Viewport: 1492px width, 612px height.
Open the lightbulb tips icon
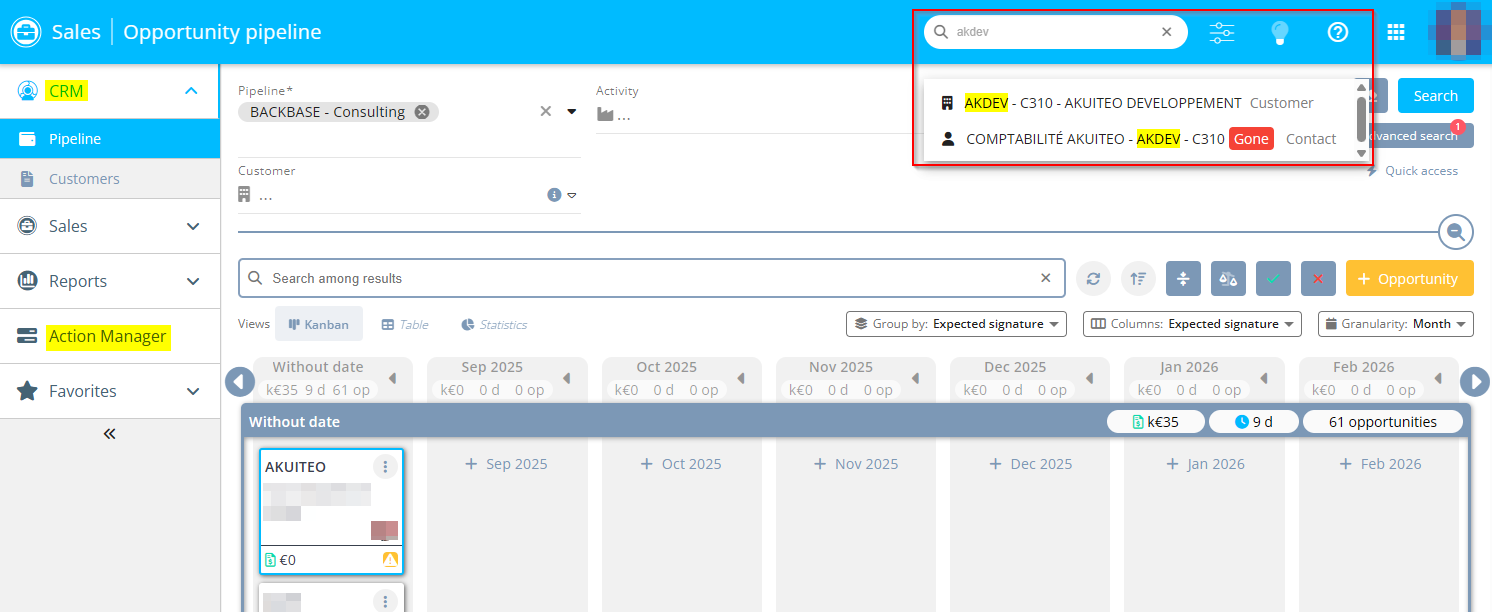(1279, 32)
